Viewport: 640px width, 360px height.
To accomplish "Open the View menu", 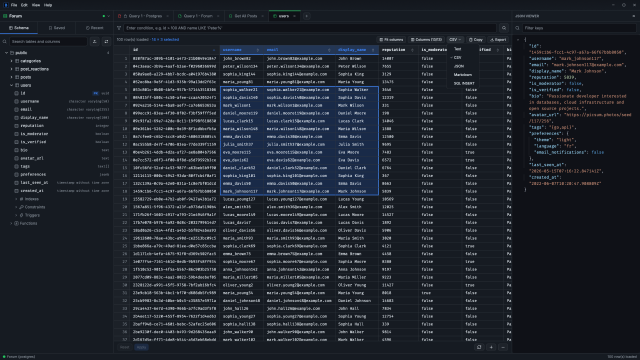I will pos(36,5).
